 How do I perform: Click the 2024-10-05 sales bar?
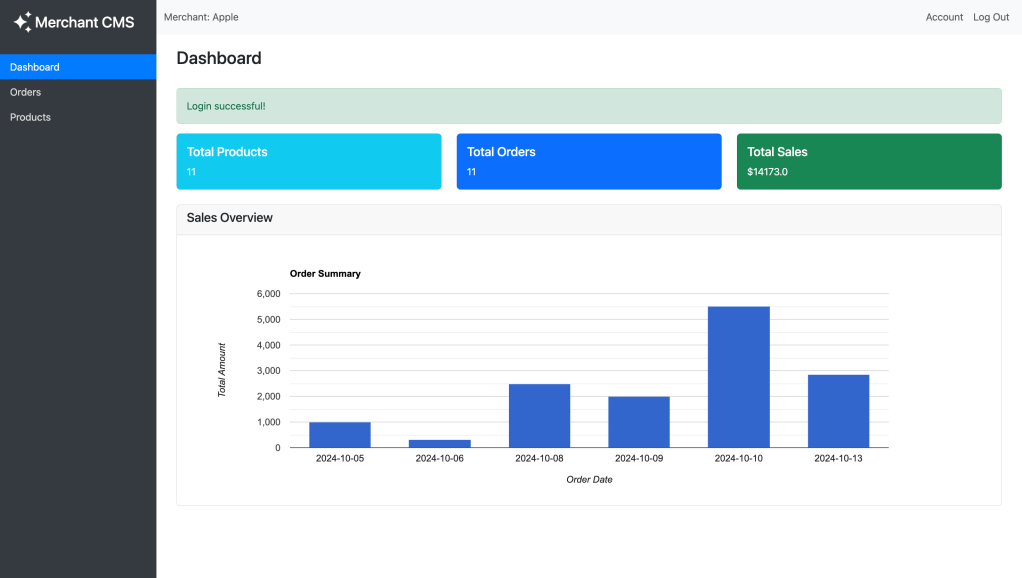[x=340, y=435]
